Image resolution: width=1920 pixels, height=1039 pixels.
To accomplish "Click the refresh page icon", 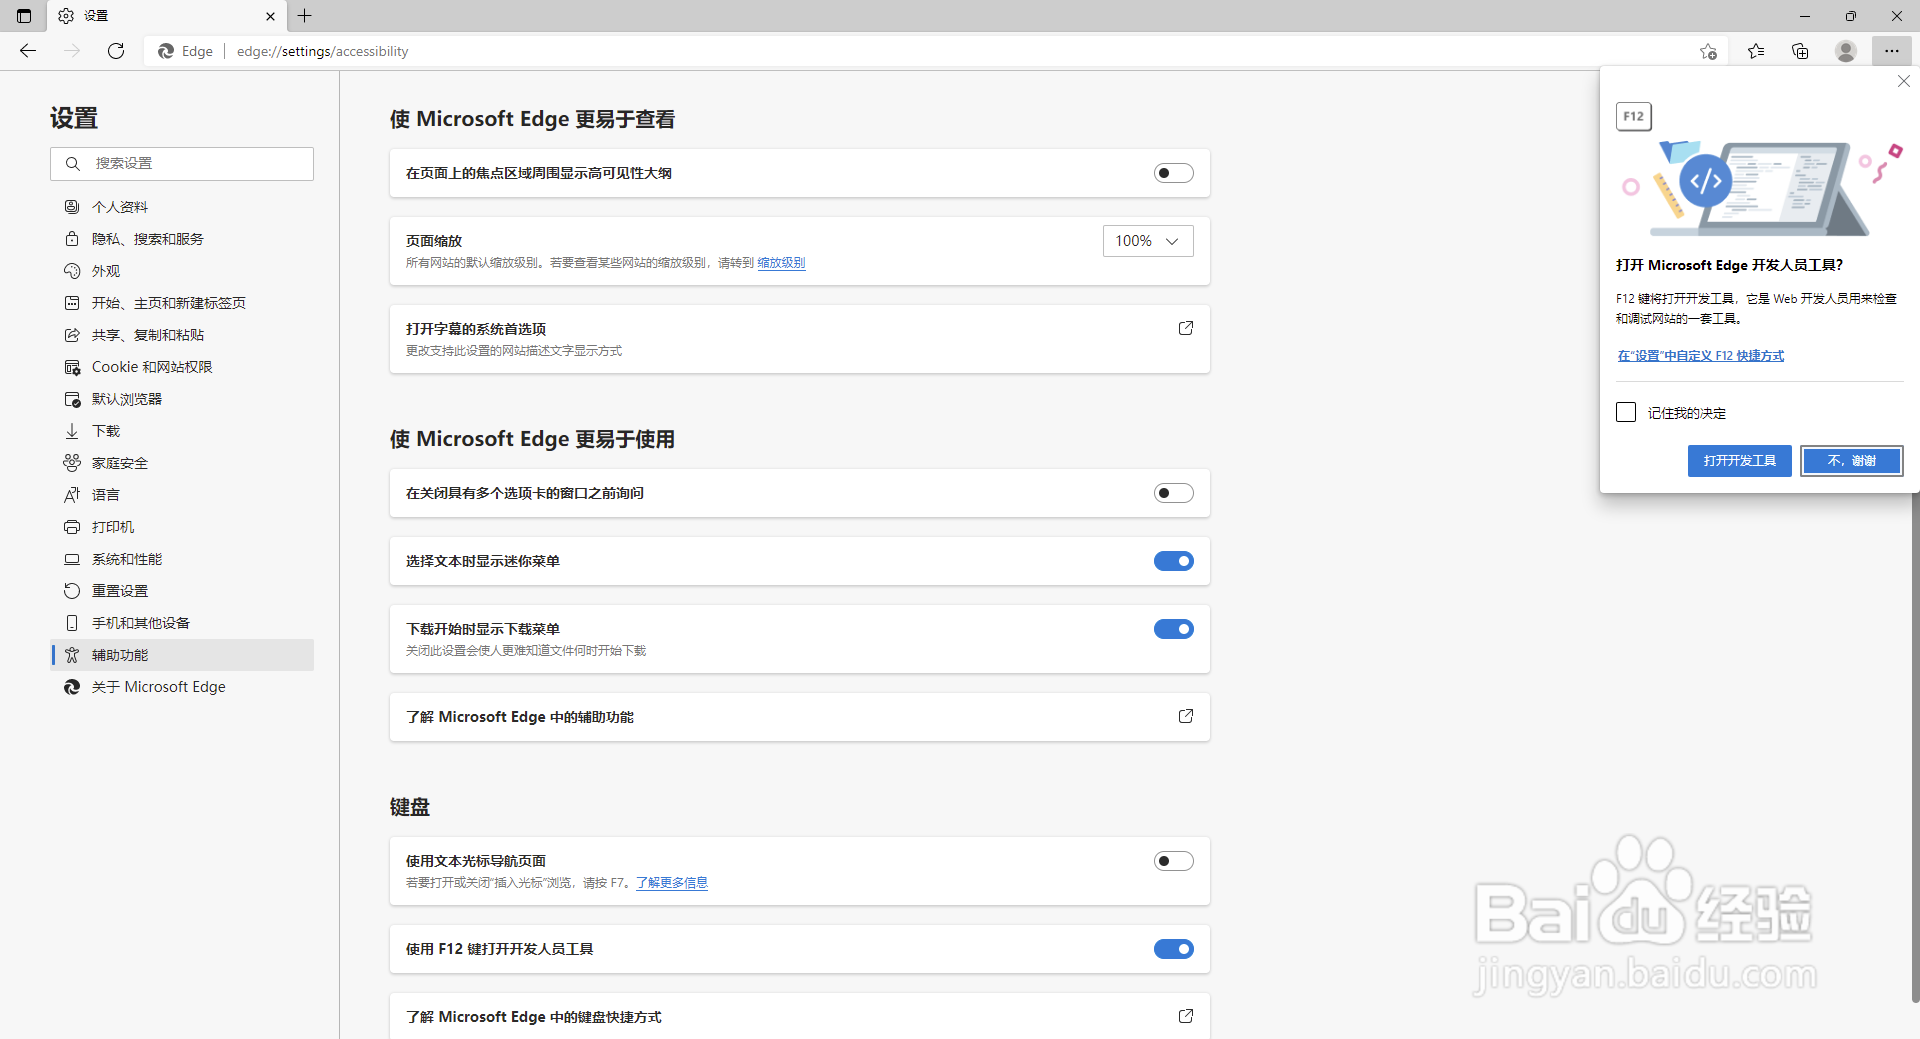I will 116,51.
